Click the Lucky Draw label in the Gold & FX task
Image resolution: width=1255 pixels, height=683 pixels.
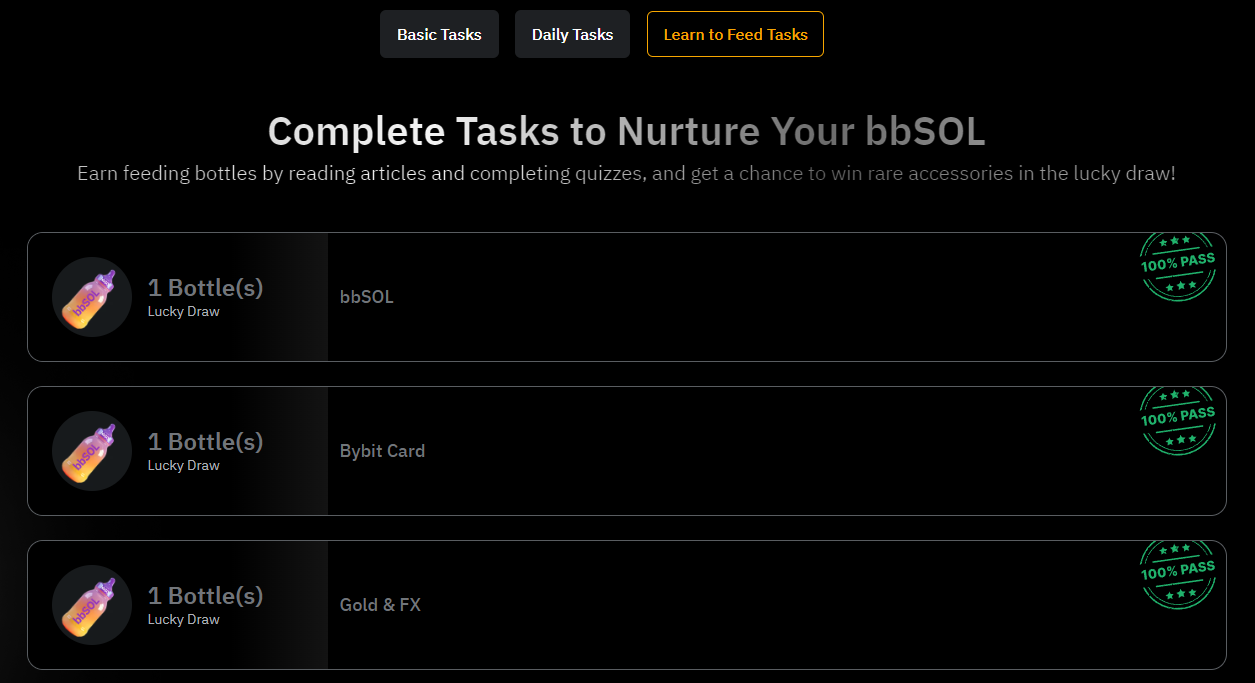click(x=184, y=620)
